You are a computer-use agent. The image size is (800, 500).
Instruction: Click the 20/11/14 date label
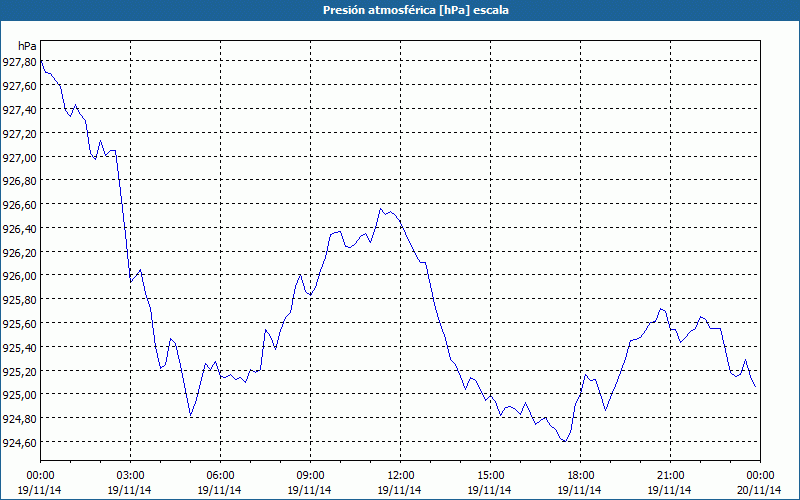coord(760,490)
